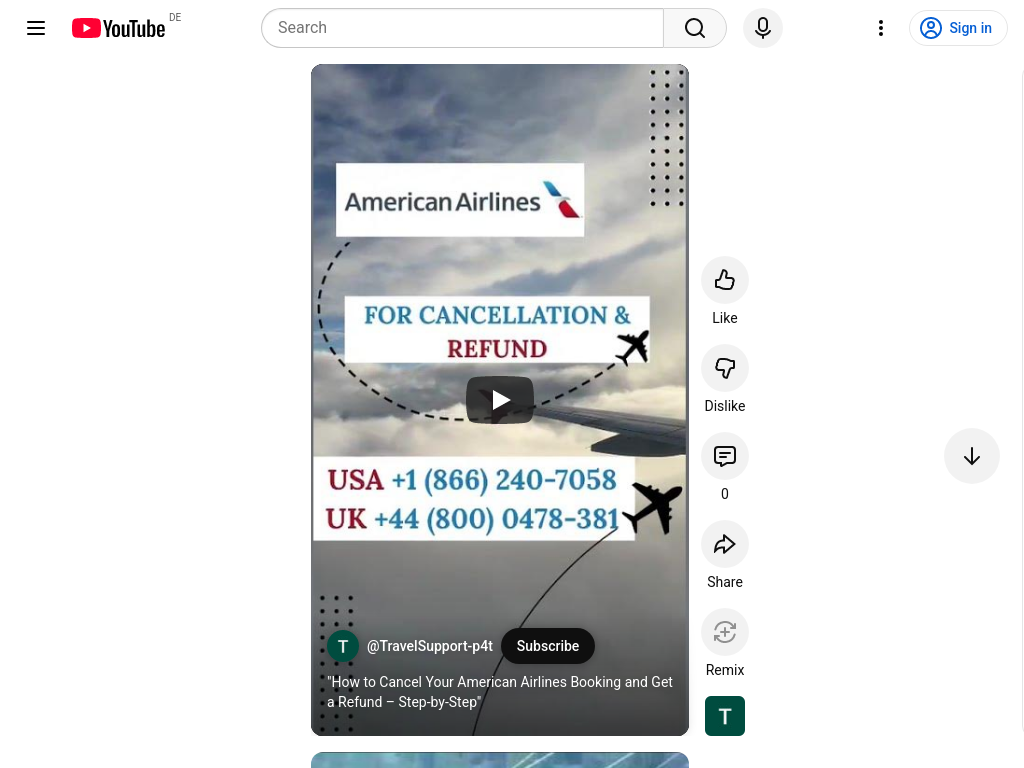Image resolution: width=1024 pixels, height=768 pixels.
Task: Go to next Short with down arrow
Action: click(x=972, y=456)
